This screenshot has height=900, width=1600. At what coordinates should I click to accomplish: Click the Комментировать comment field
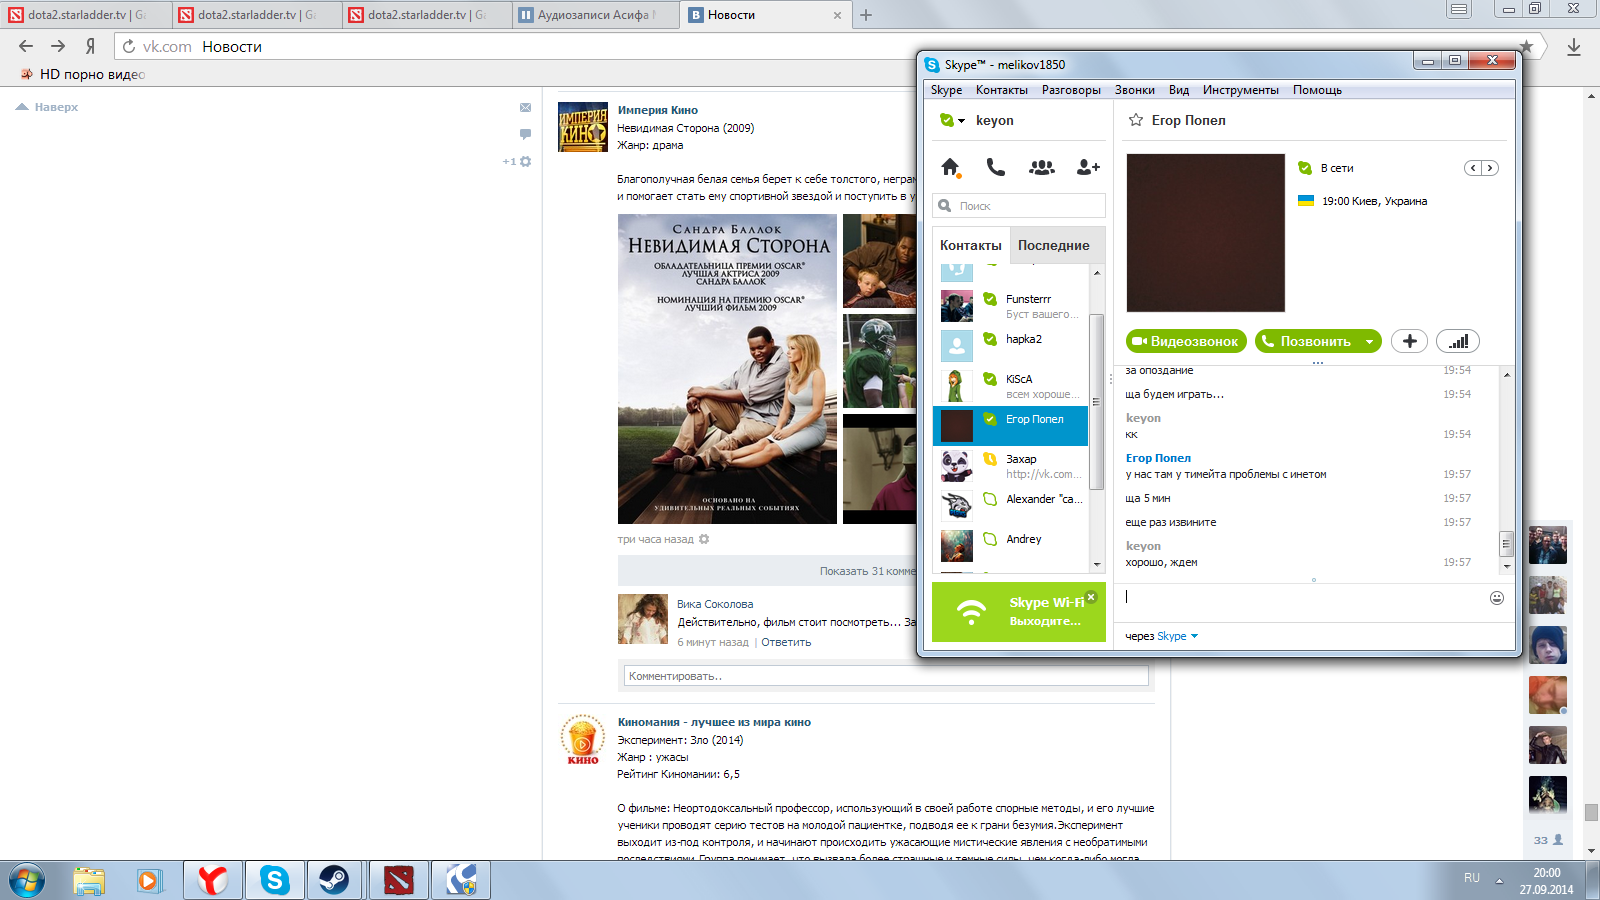pos(886,676)
